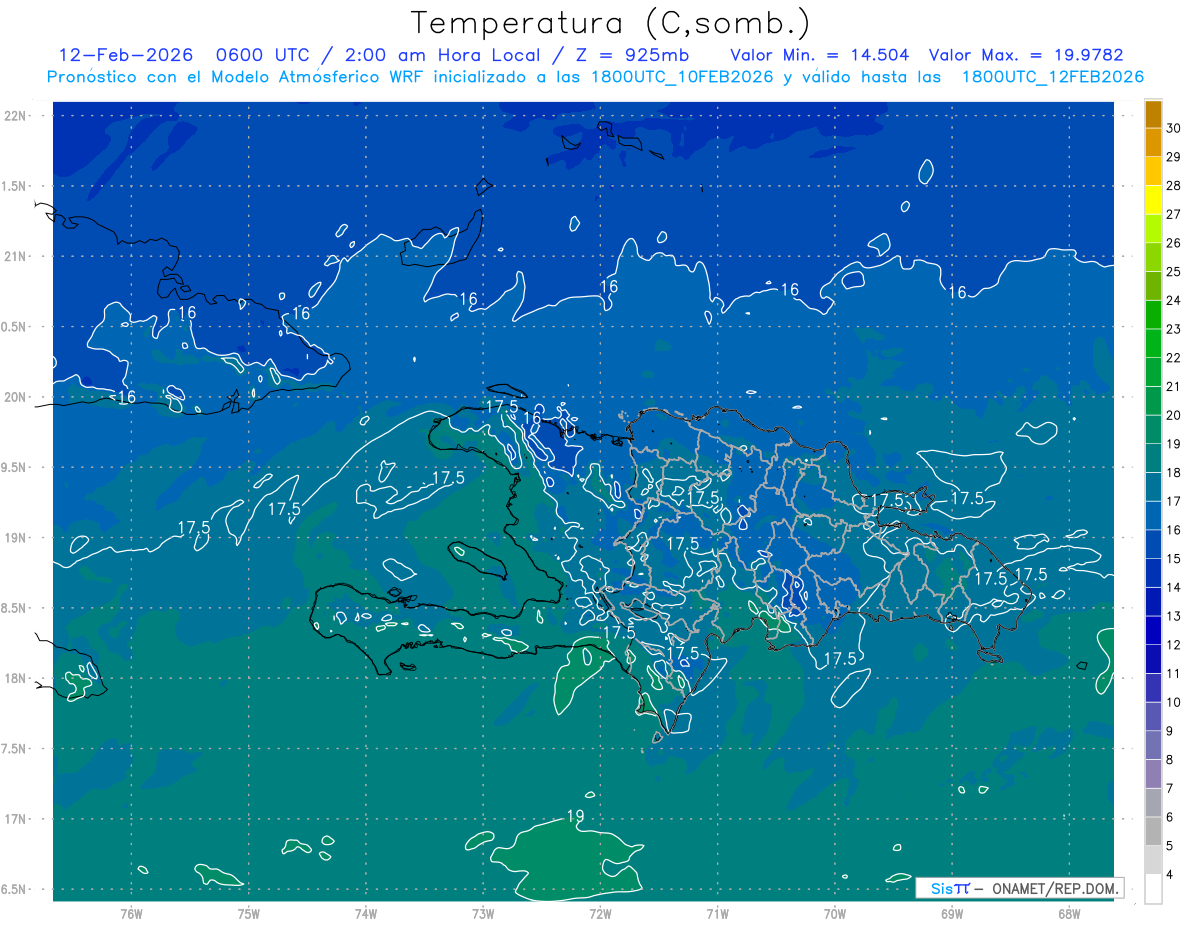The height and width of the screenshot is (927, 1200).
Task: Click the title "Temperatura (C,somb.)"
Action: [x=611, y=23]
